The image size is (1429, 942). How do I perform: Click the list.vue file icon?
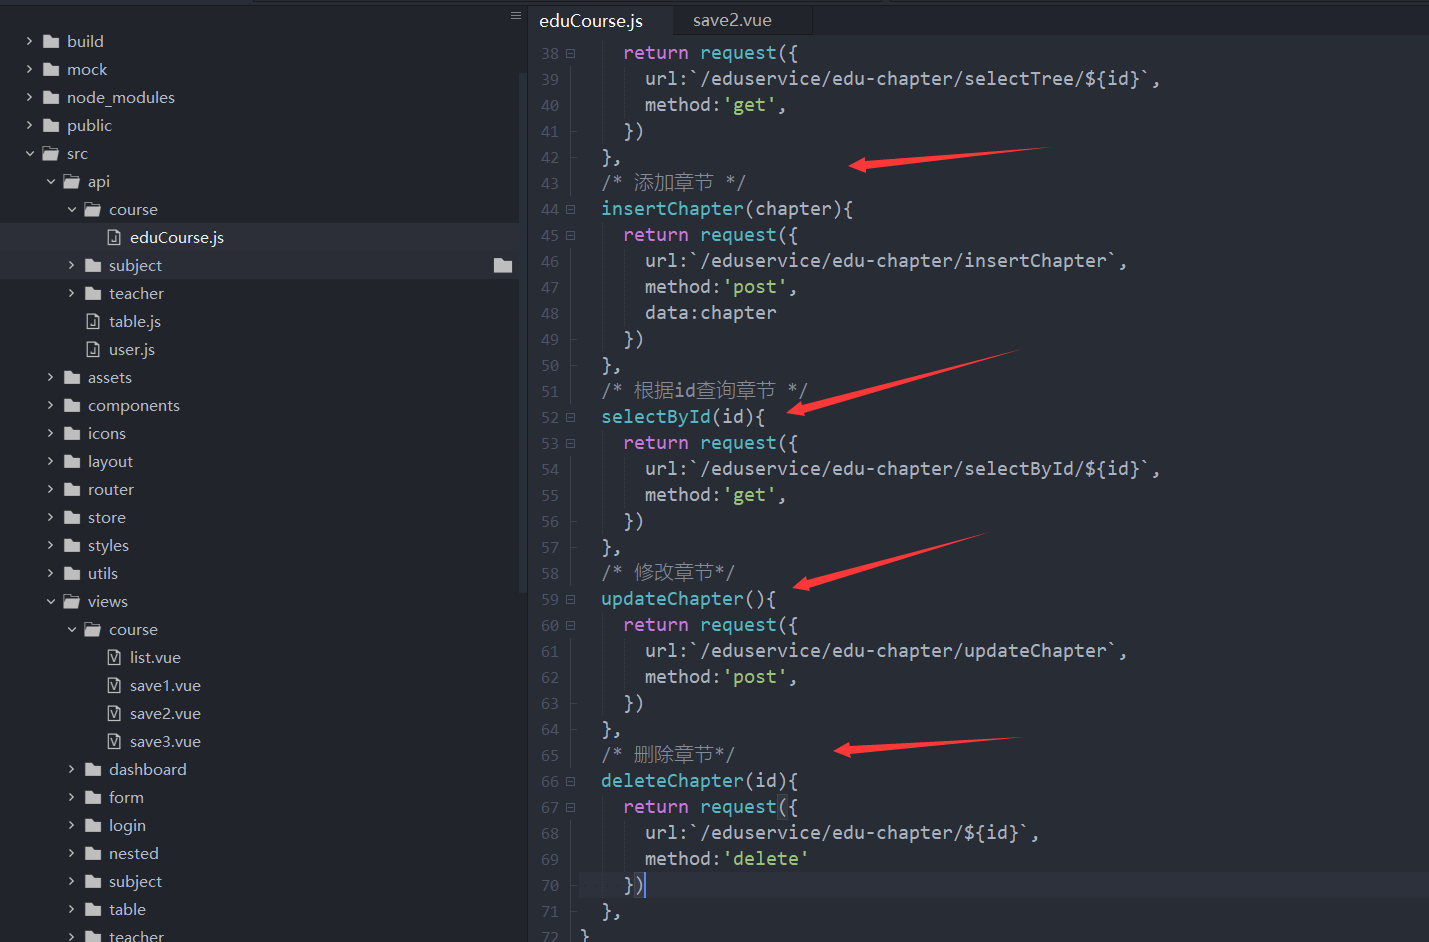click(x=114, y=657)
